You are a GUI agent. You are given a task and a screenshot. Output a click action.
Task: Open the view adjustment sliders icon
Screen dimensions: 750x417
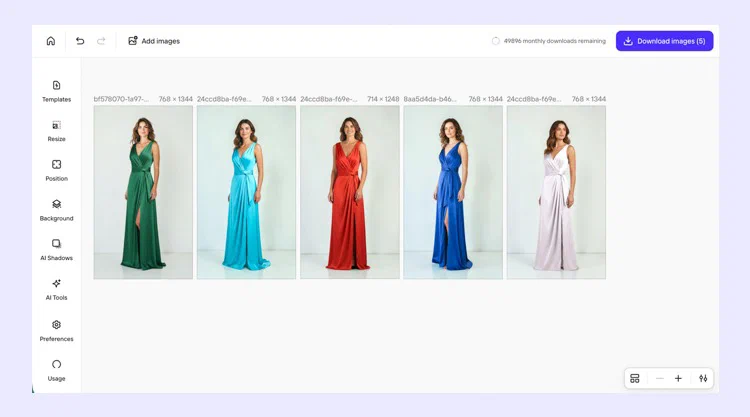(703, 378)
